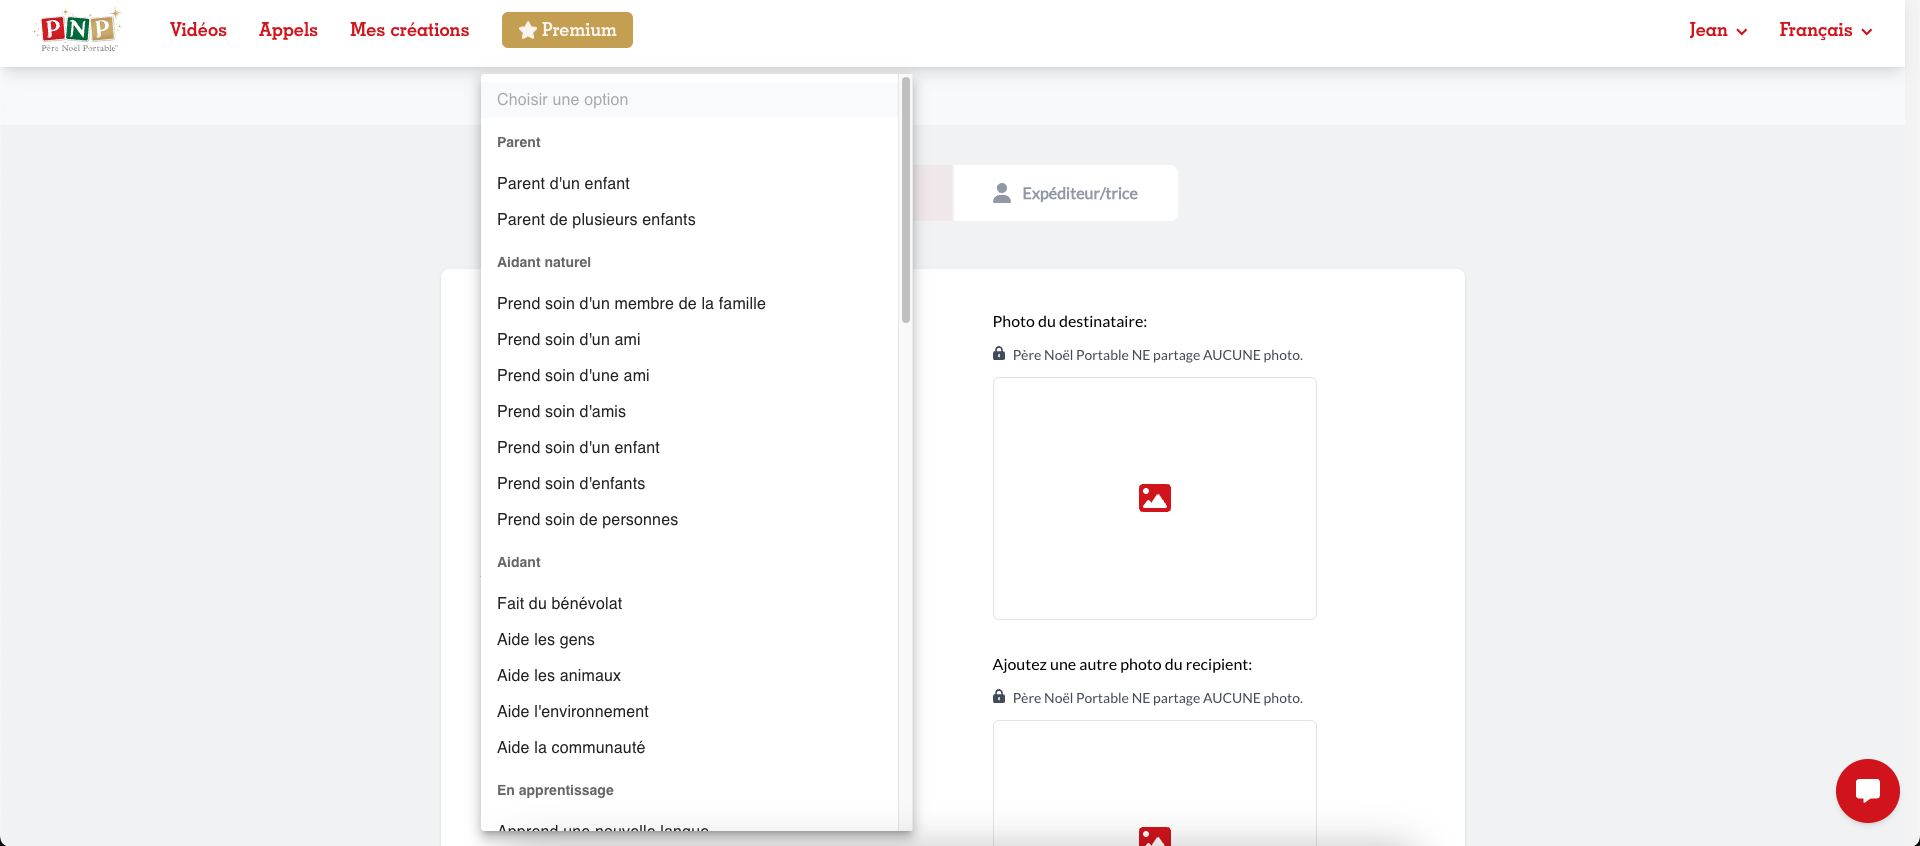
Task: Click the 'Photo du destinataire' upload box
Action: pos(1155,498)
